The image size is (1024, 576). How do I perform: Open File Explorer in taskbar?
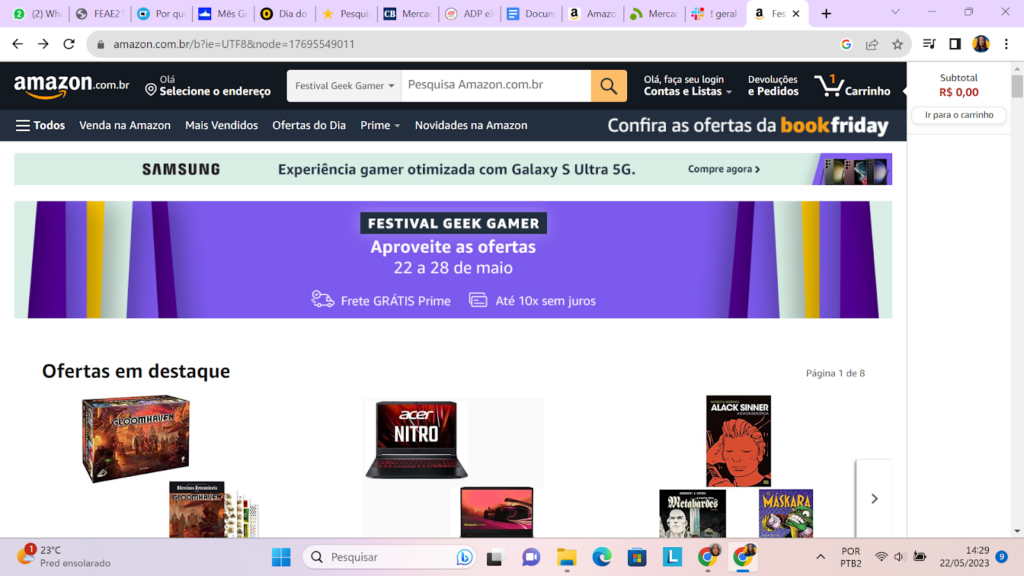pos(566,557)
